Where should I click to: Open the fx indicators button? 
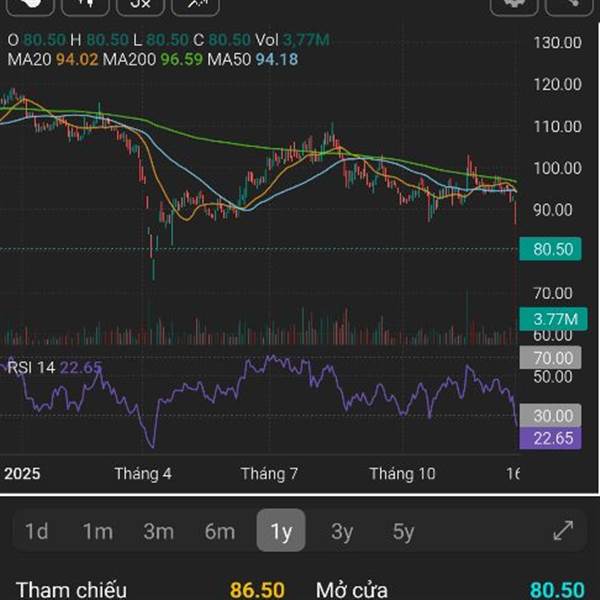pyautogui.click(x=140, y=5)
